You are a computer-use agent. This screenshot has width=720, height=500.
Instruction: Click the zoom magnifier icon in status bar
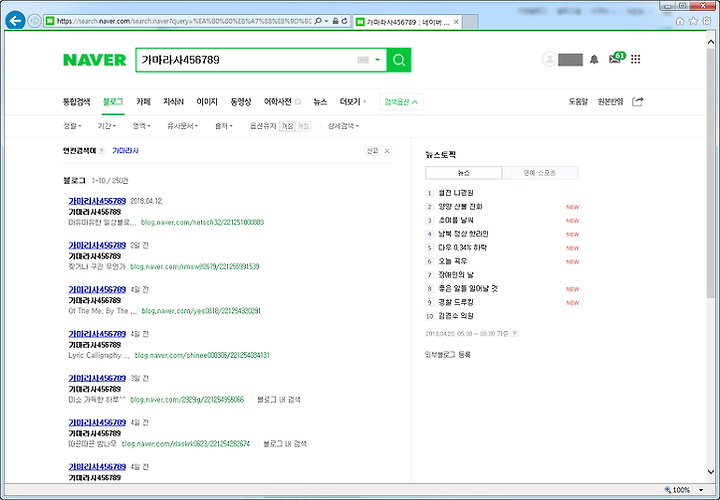668,490
